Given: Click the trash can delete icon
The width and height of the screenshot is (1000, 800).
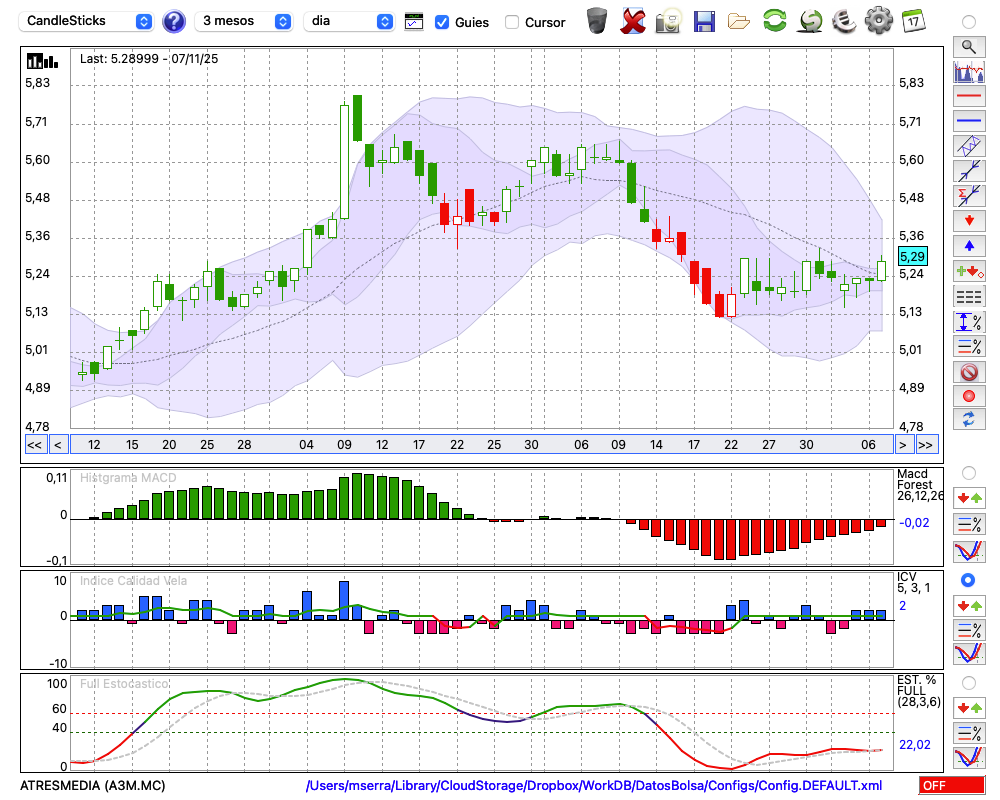Looking at the screenshot, I should [x=597, y=21].
